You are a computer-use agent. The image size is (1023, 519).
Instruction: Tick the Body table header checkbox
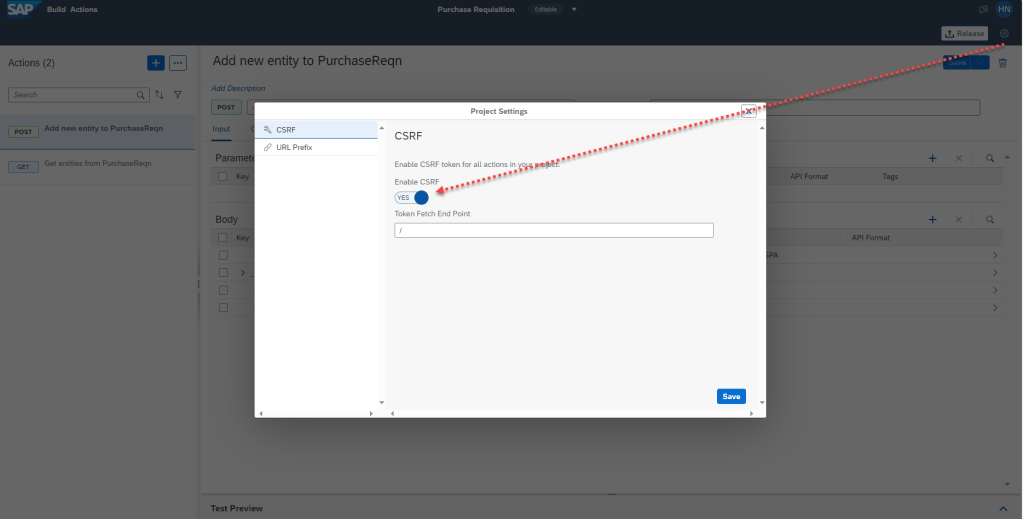[x=223, y=238]
